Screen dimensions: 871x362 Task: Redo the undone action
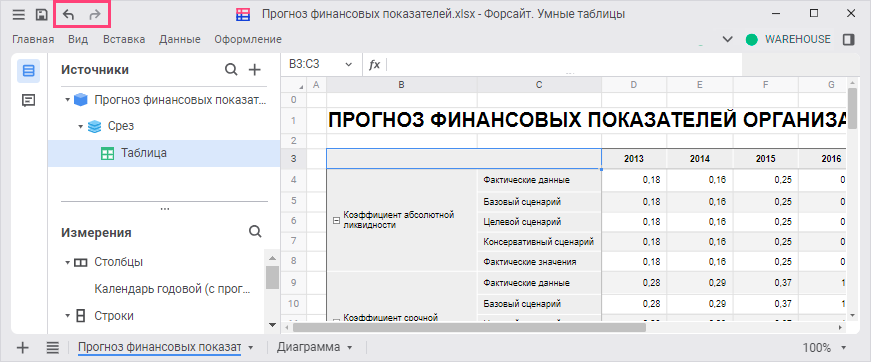click(x=95, y=15)
